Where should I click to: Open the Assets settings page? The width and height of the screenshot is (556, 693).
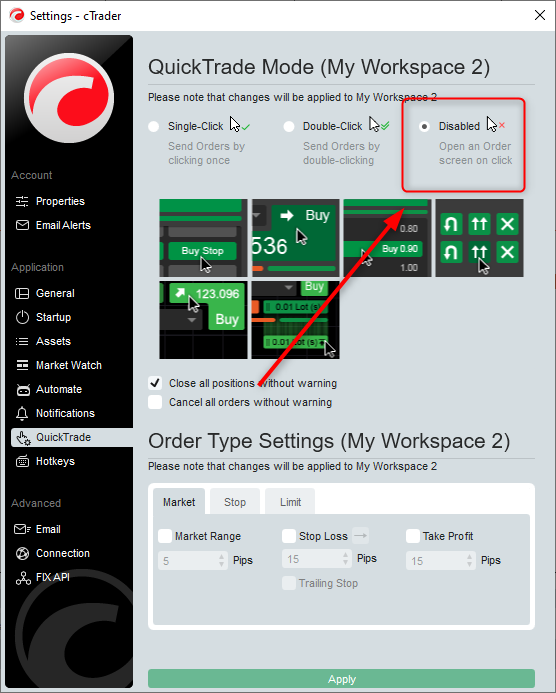point(53,341)
